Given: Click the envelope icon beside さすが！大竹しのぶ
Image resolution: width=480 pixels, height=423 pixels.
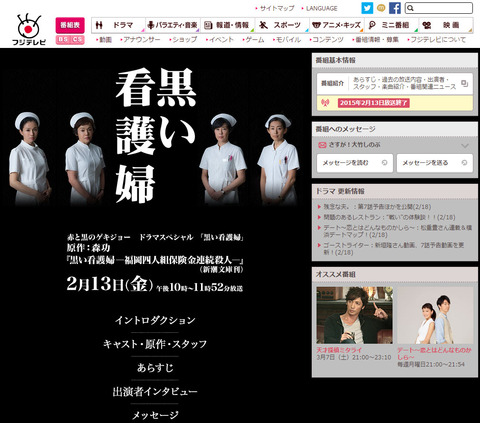Looking at the screenshot, I should point(322,145).
